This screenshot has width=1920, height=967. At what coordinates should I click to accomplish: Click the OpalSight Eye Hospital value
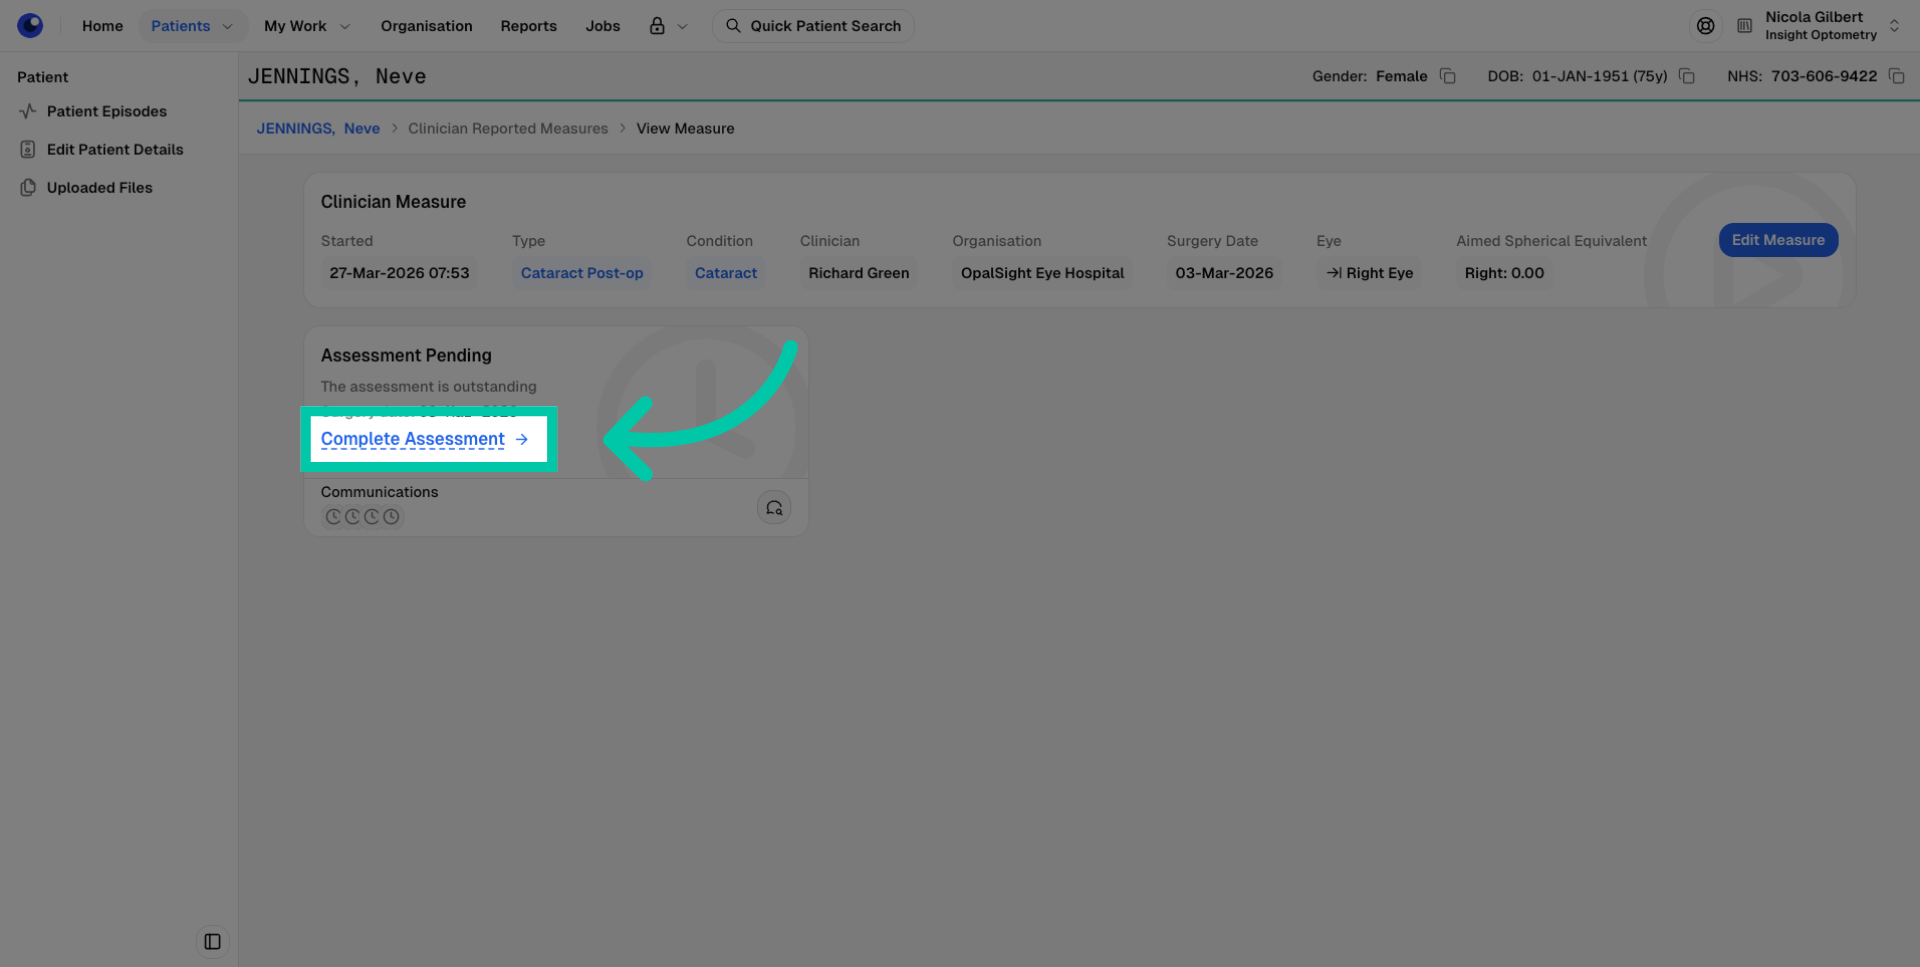1042,273
